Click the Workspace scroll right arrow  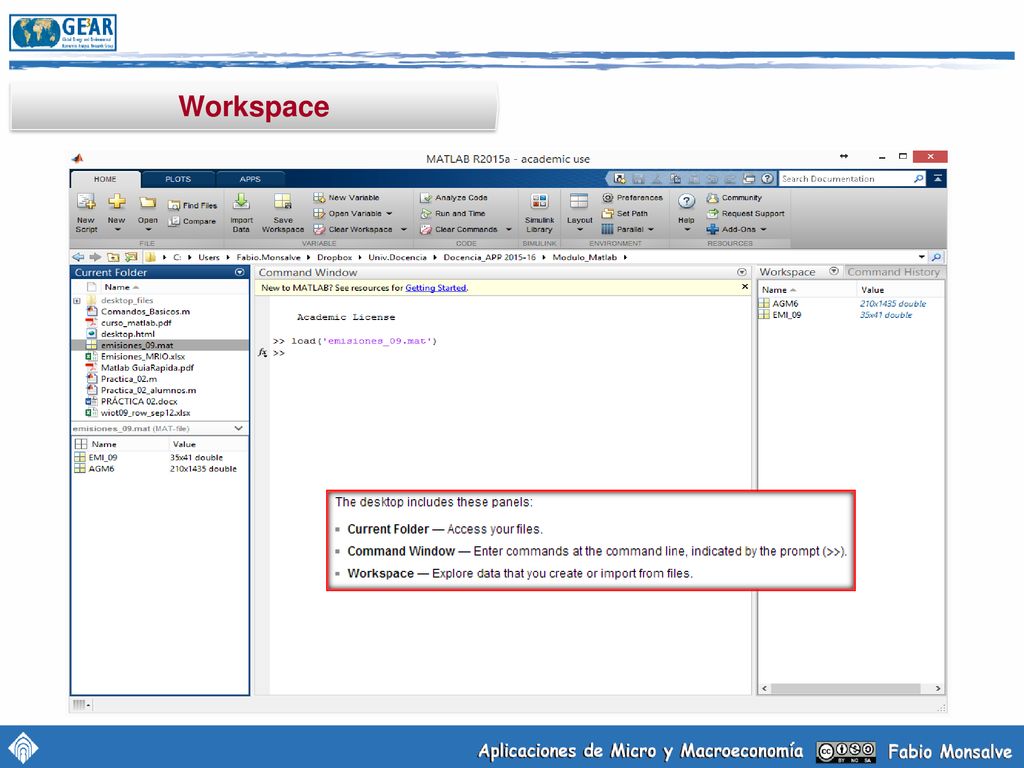tap(938, 688)
